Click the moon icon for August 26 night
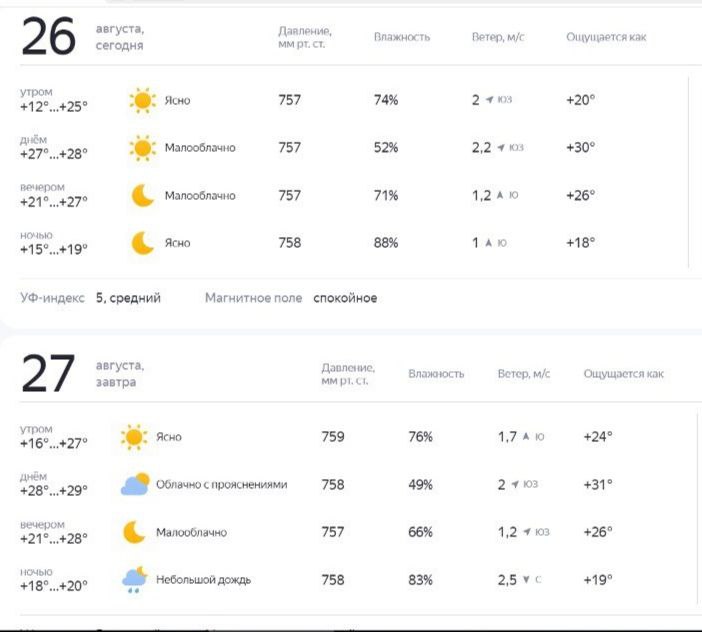 click(143, 243)
